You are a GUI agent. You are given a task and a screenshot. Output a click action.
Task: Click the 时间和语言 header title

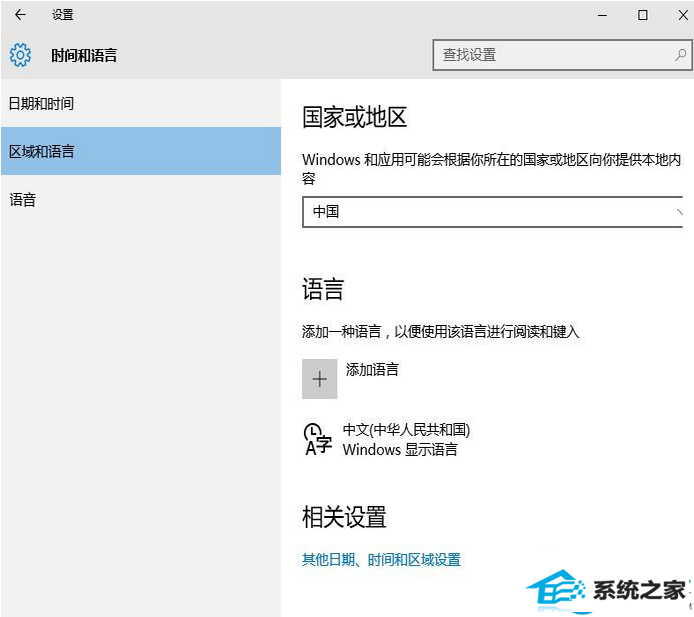click(84, 55)
